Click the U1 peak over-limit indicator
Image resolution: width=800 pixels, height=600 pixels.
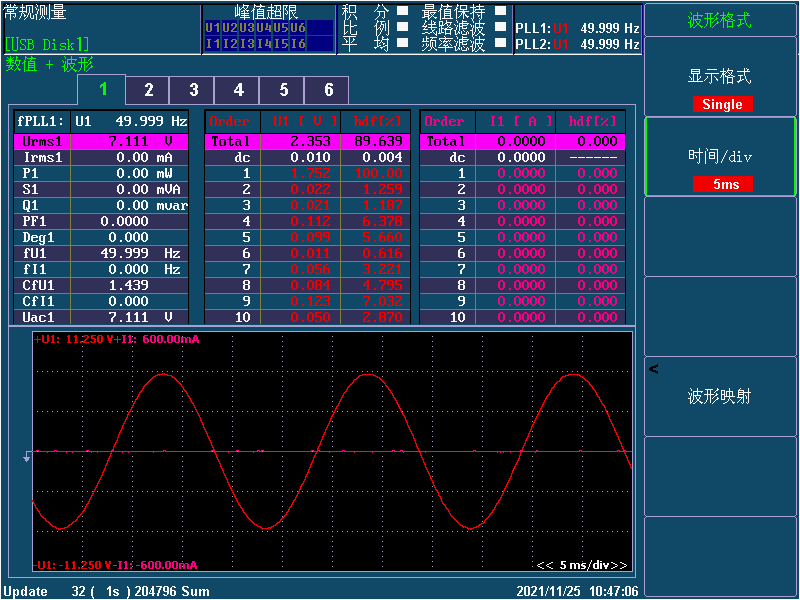(212, 28)
